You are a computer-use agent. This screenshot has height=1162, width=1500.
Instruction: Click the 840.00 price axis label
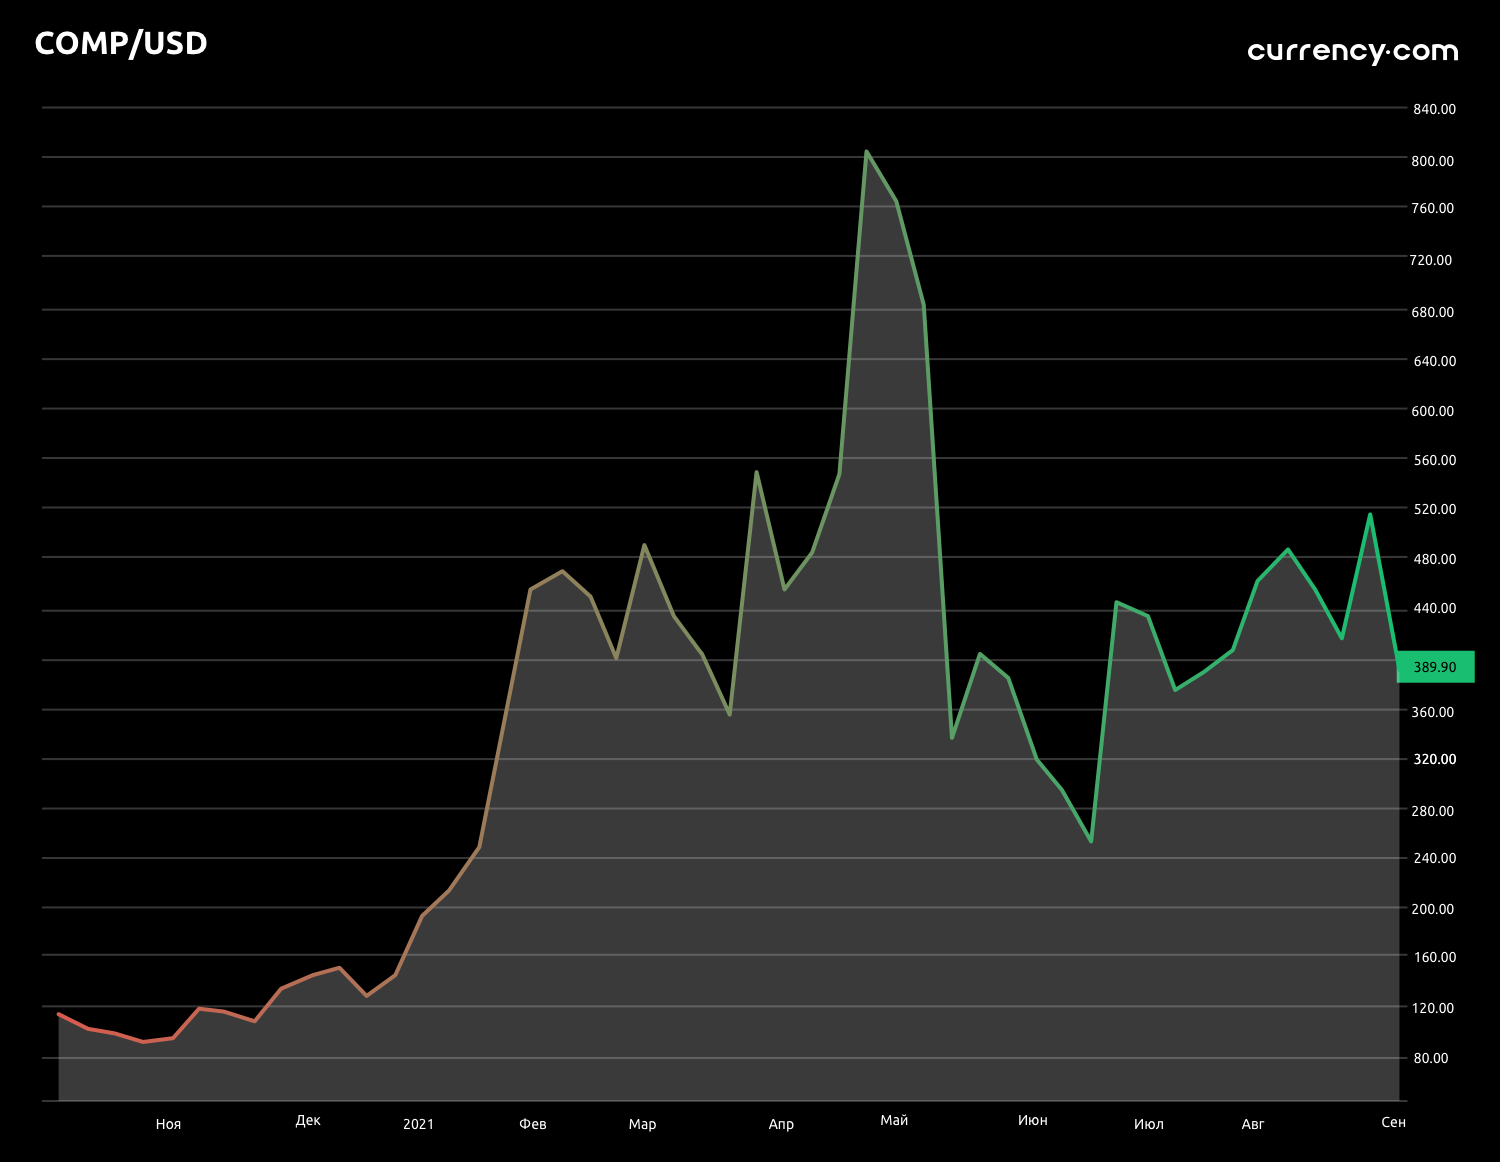pos(1434,109)
